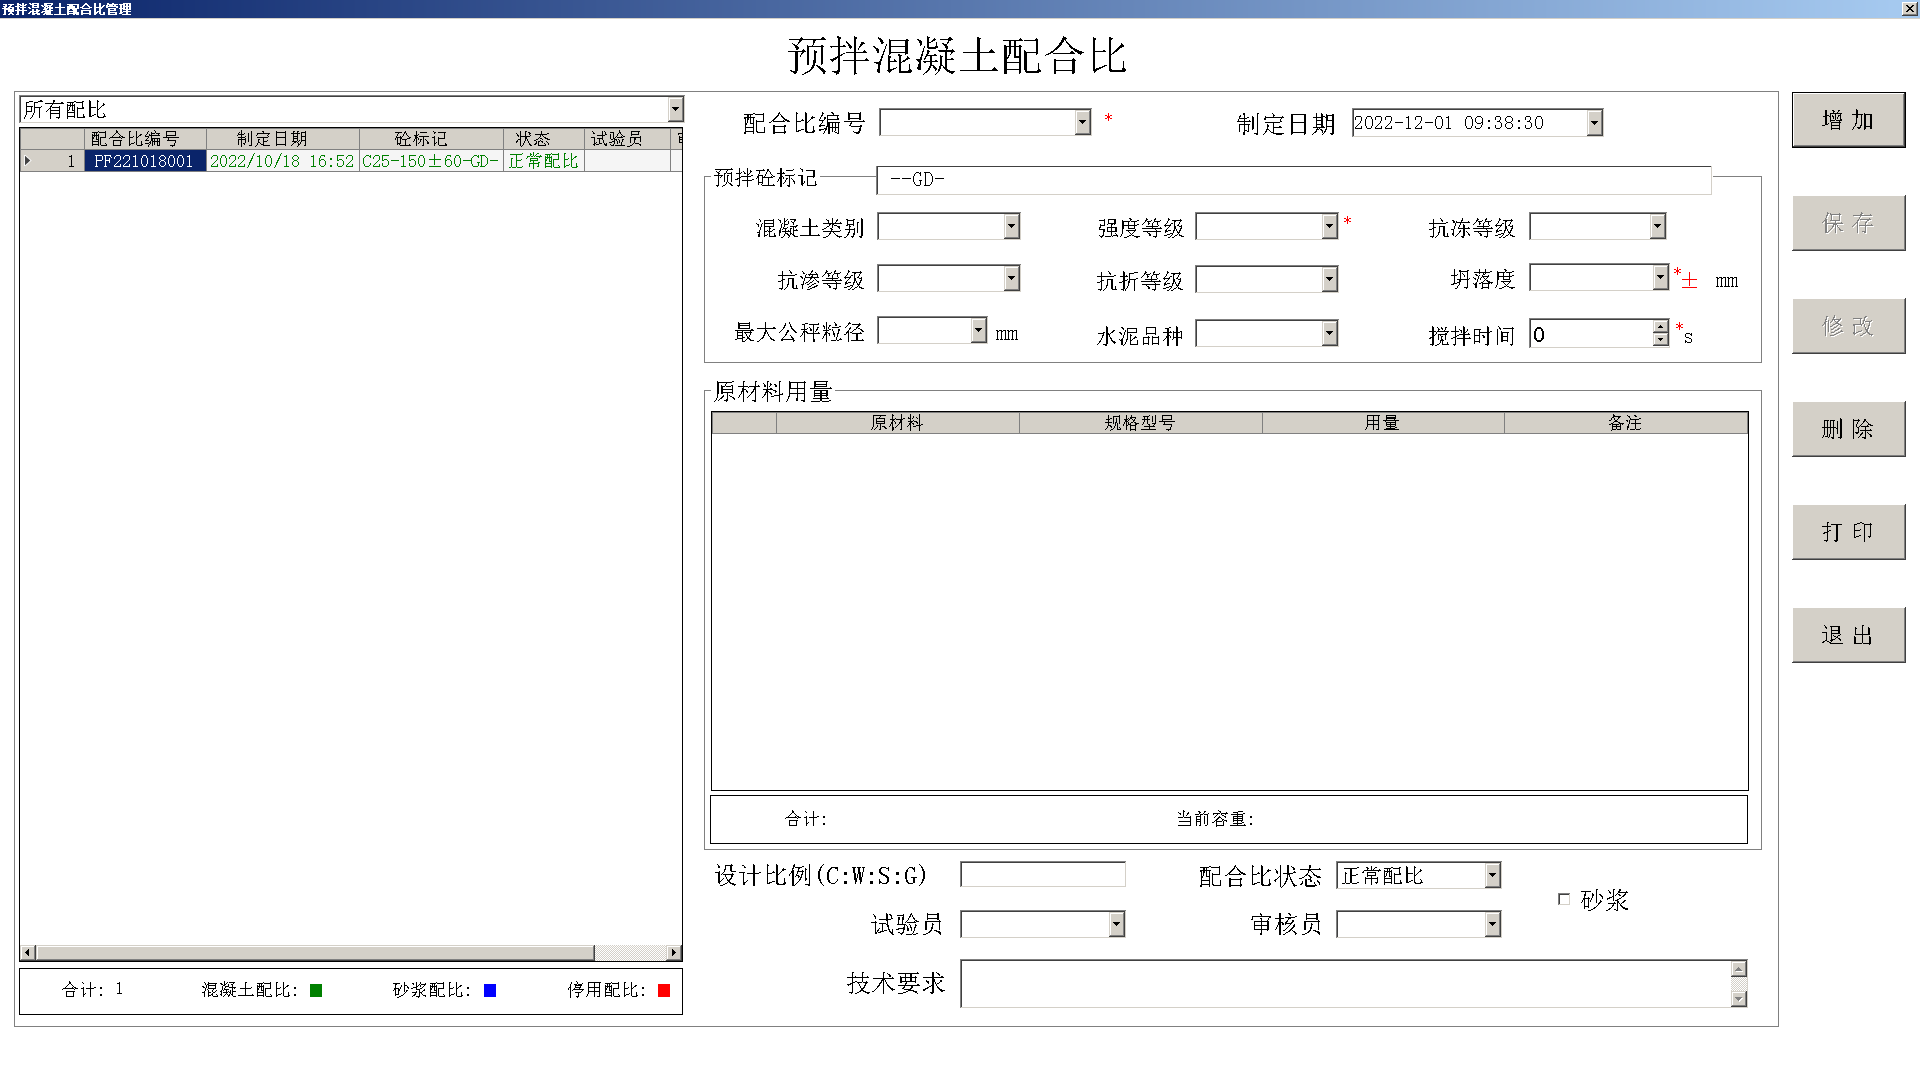Open the 水泥品种 dropdown list

pos(1329,333)
